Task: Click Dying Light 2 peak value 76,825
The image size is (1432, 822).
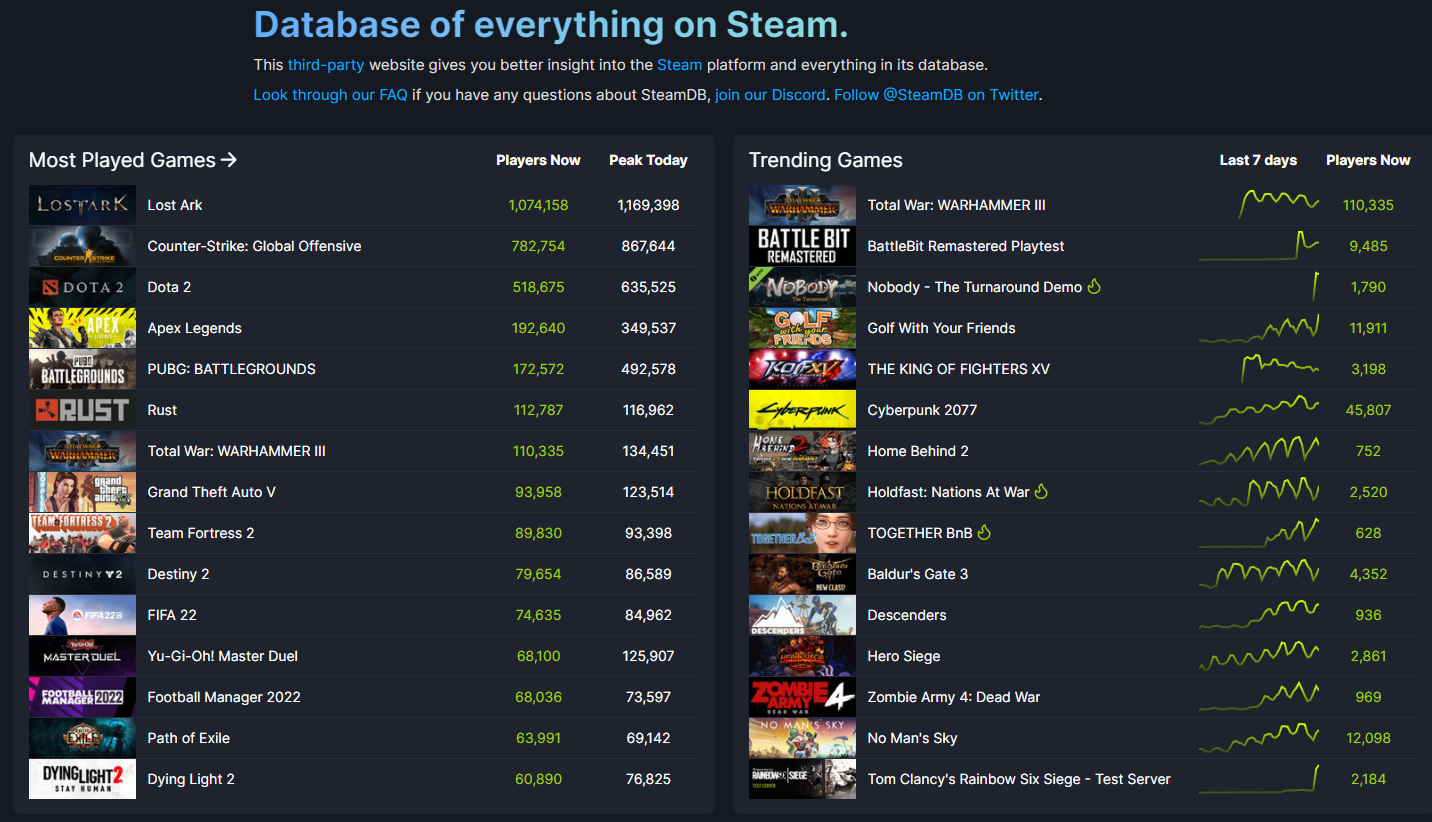Action: tap(648, 779)
